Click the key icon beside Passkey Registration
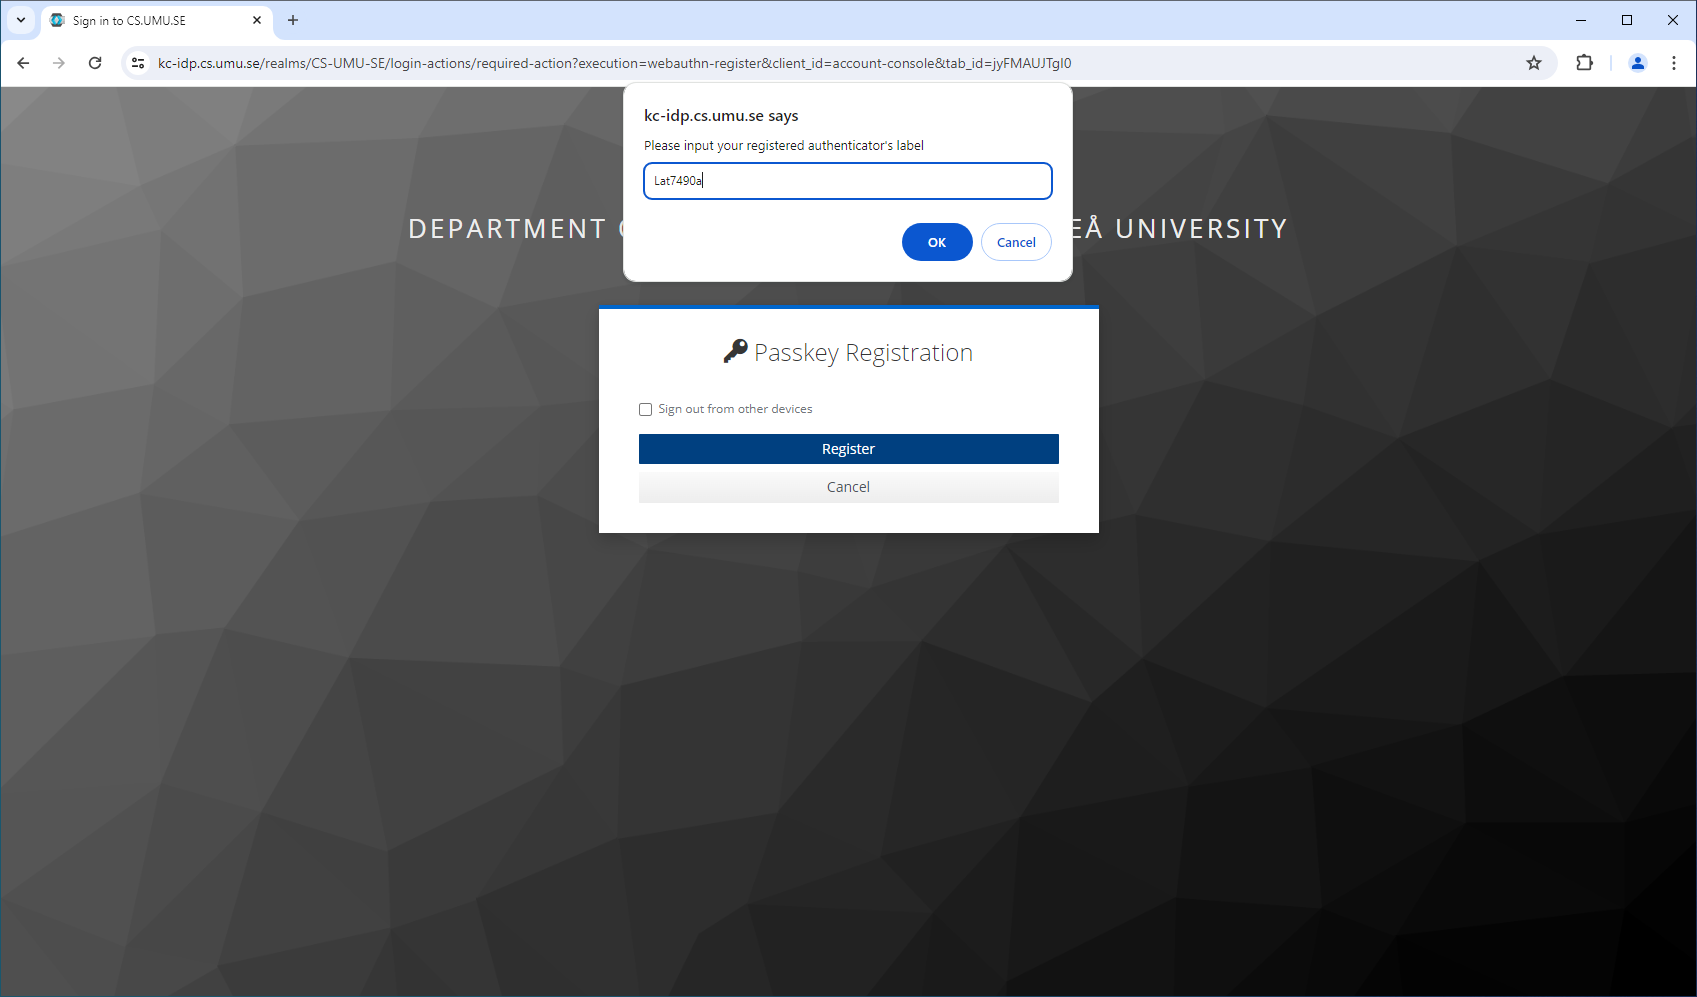This screenshot has height=997, width=1697. click(736, 351)
